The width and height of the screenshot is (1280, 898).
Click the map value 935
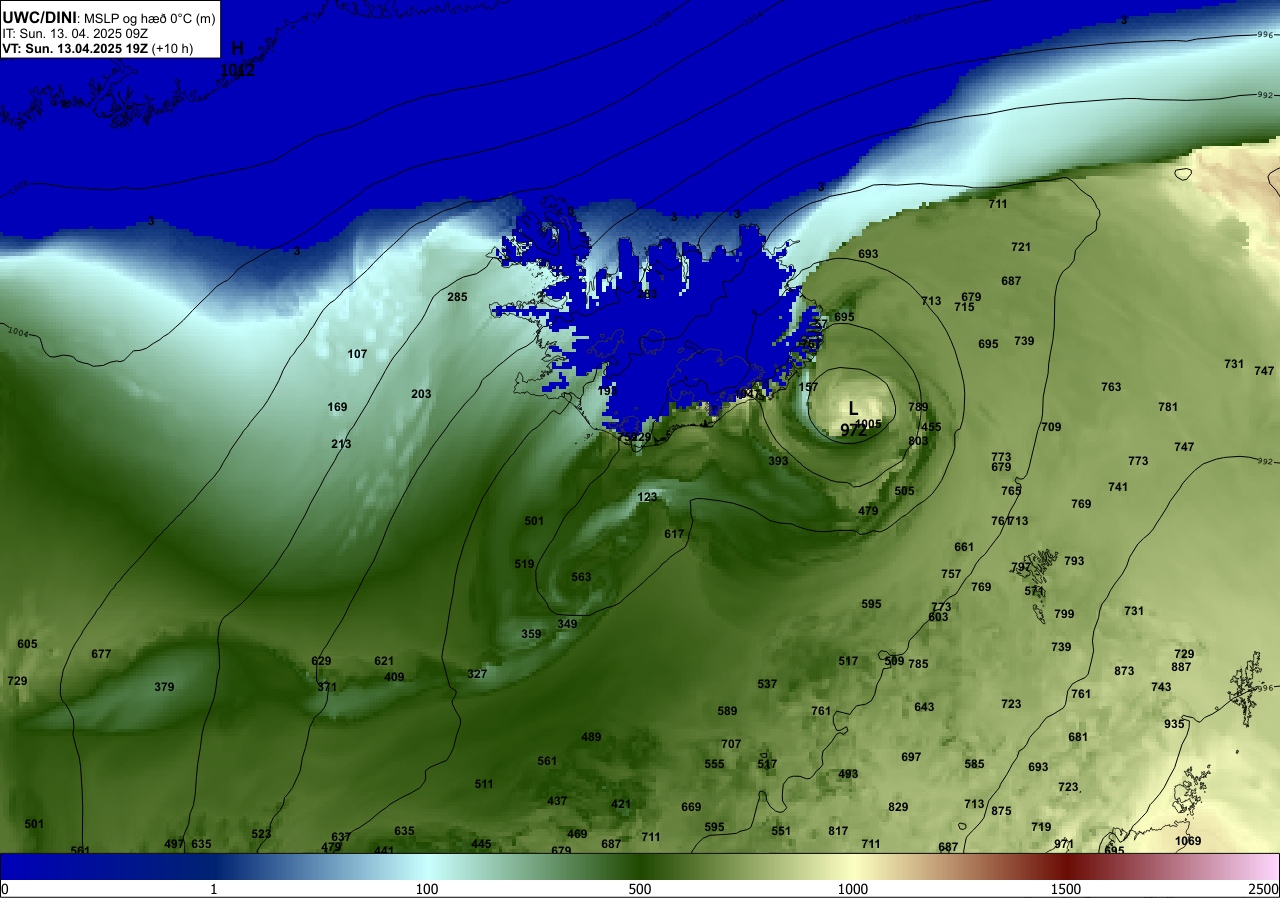pyautogui.click(x=1174, y=724)
